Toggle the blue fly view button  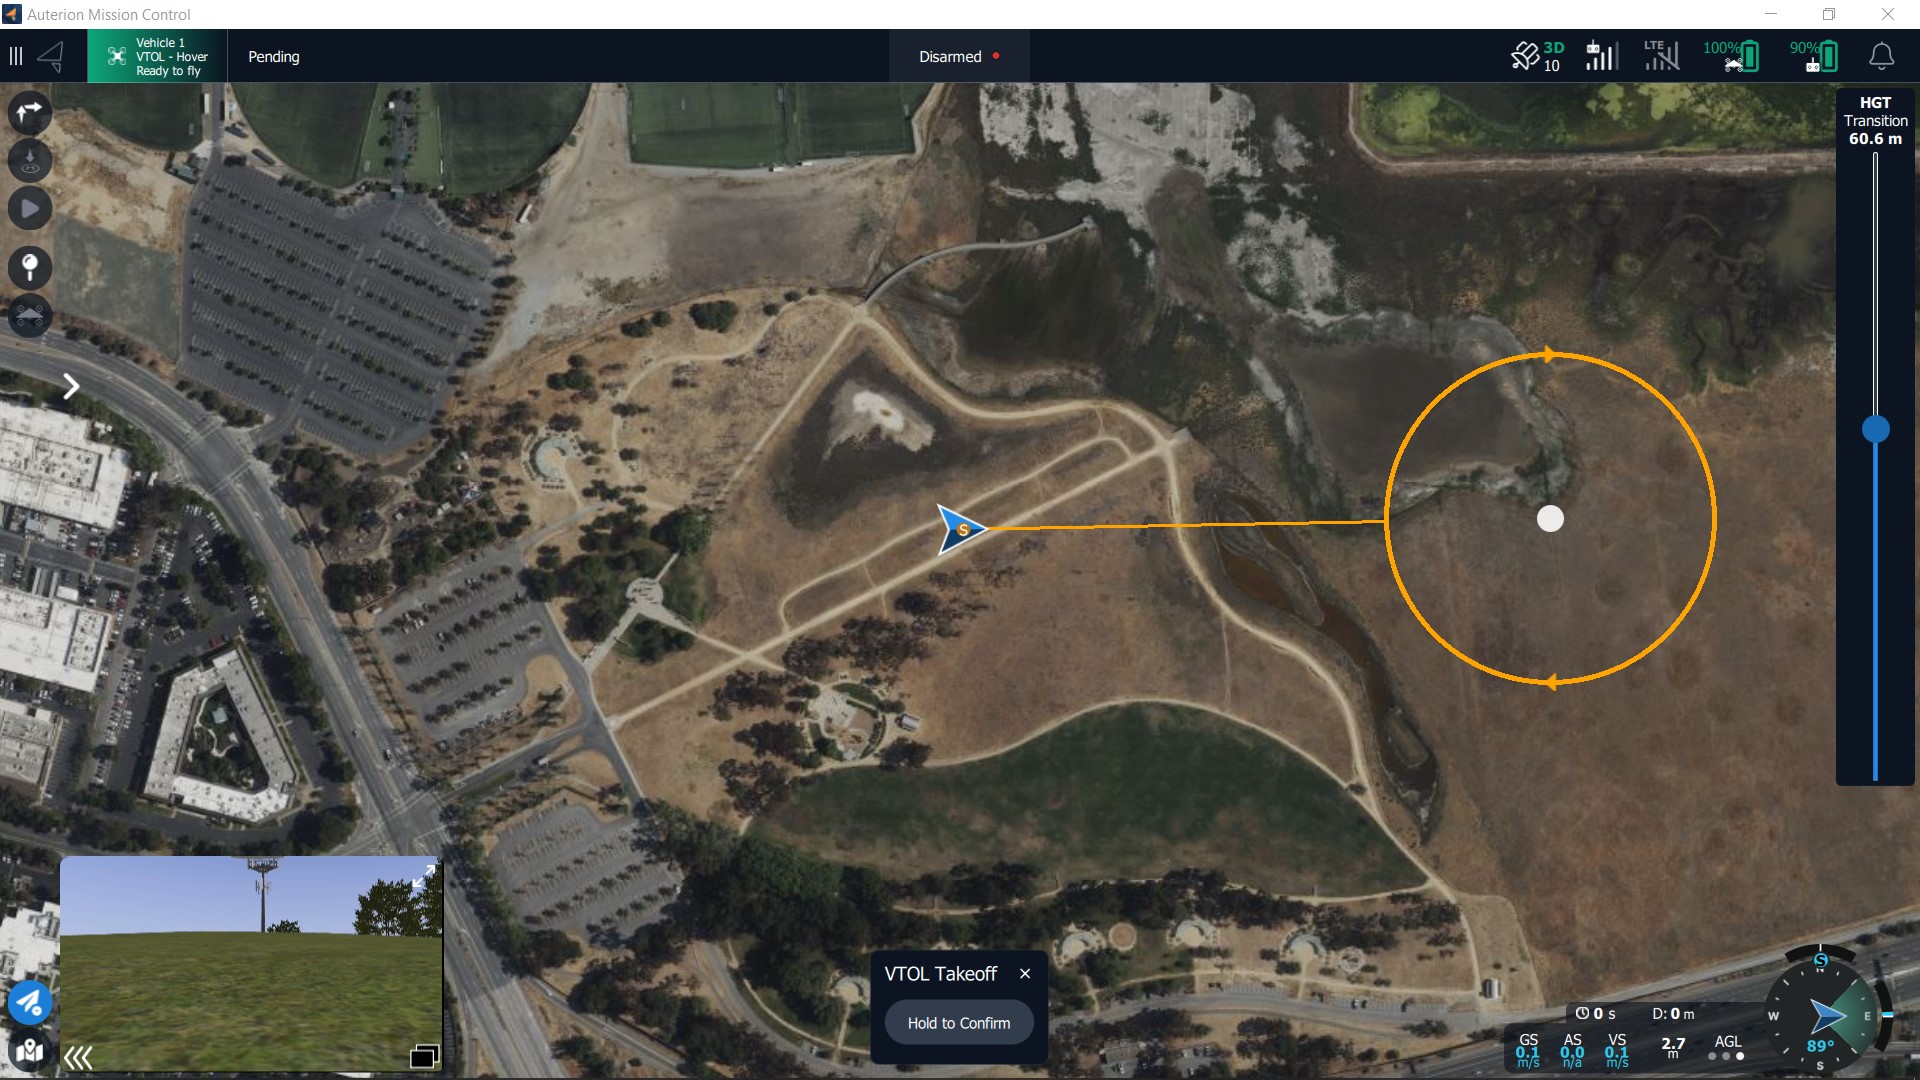coord(30,1002)
